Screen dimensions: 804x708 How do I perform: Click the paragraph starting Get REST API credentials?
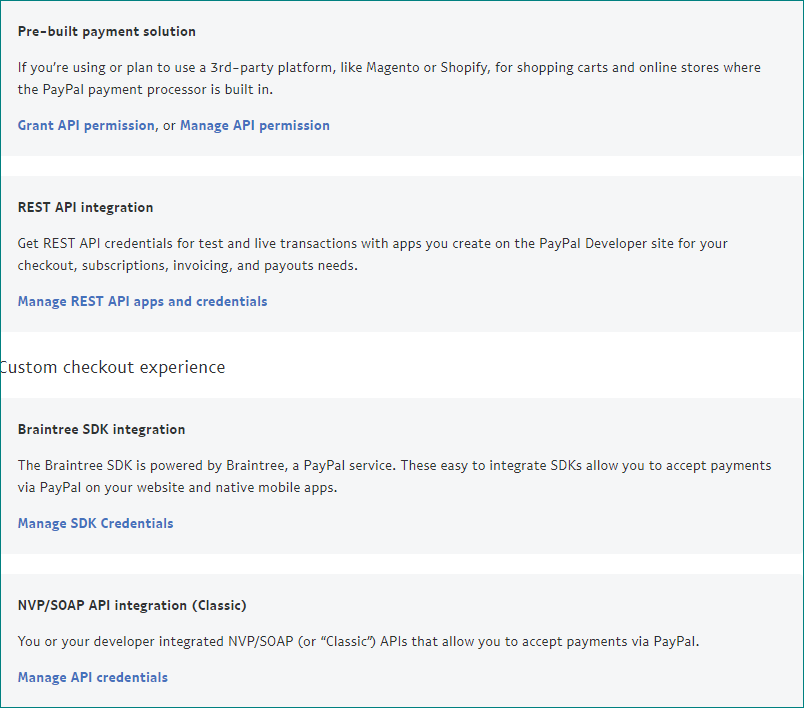pyautogui.click(x=373, y=254)
